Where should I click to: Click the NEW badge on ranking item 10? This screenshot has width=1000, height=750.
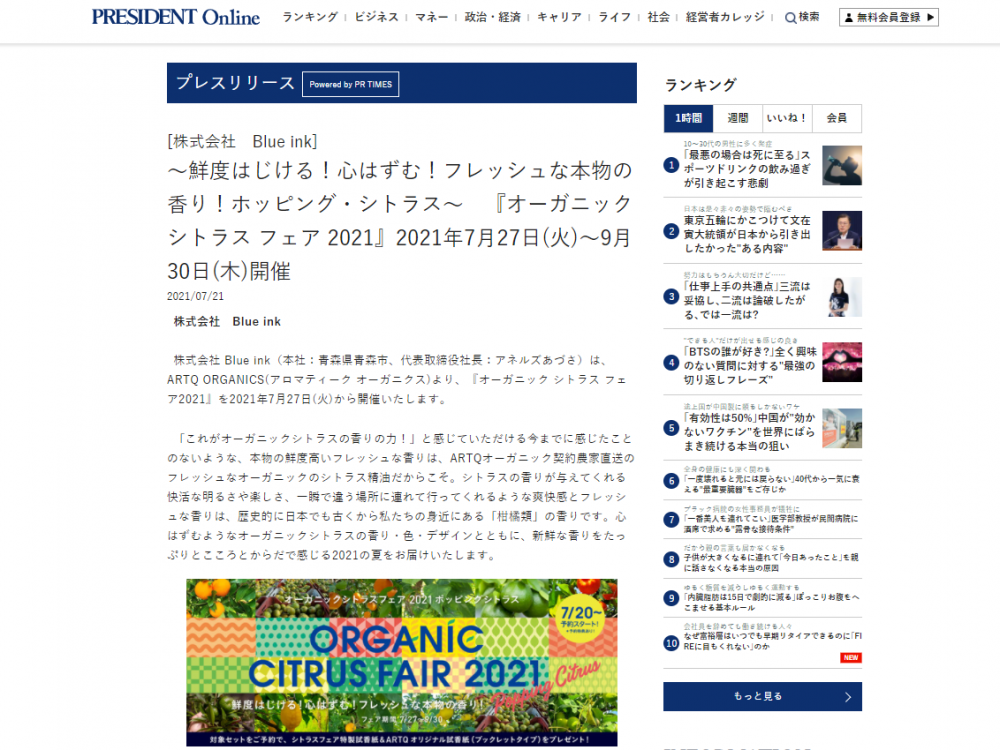(x=851, y=658)
